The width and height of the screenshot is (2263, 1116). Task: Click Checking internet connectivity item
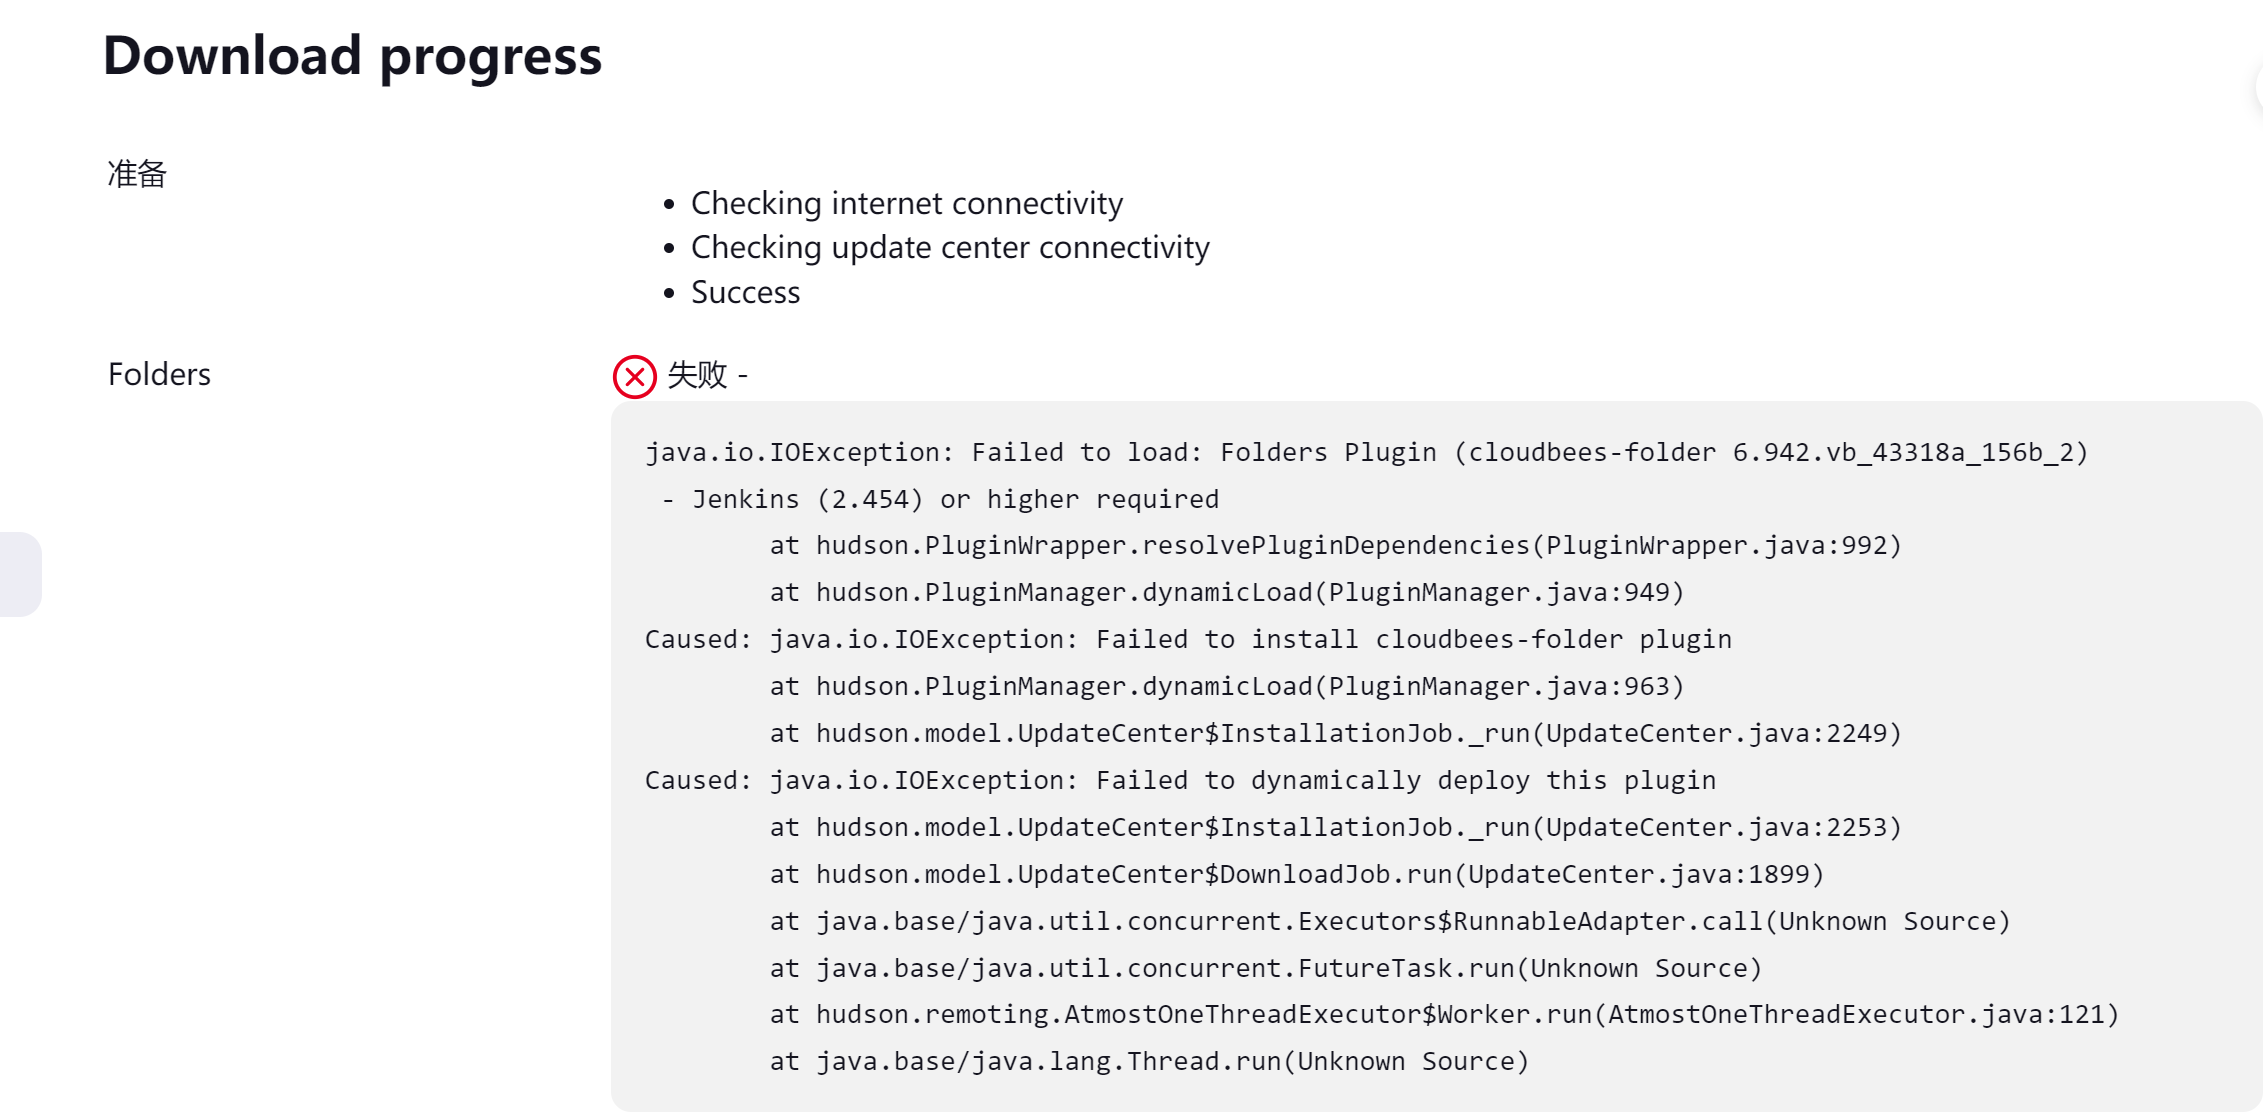pyautogui.click(x=907, y=203)
